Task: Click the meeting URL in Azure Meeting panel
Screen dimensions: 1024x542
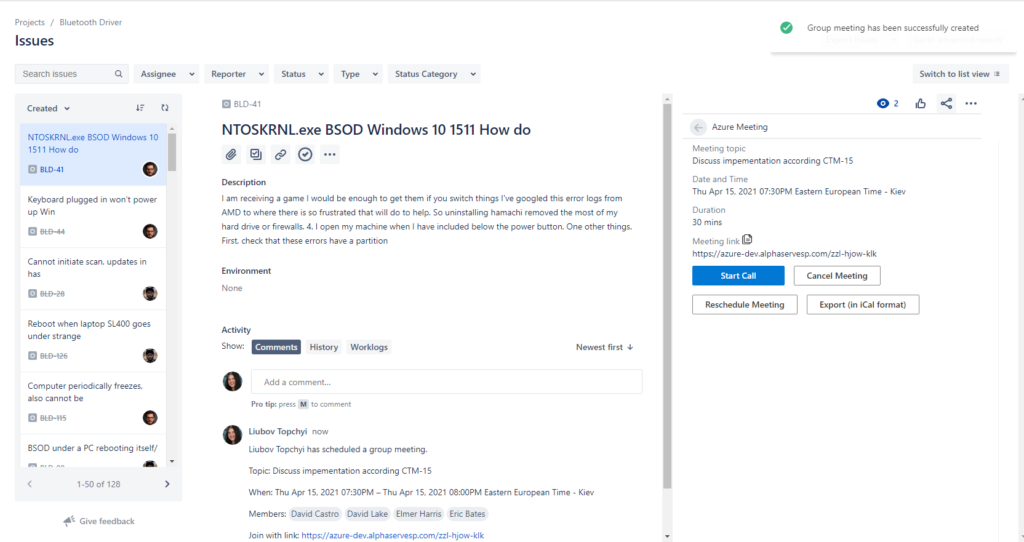Action: tap(784, 253)
